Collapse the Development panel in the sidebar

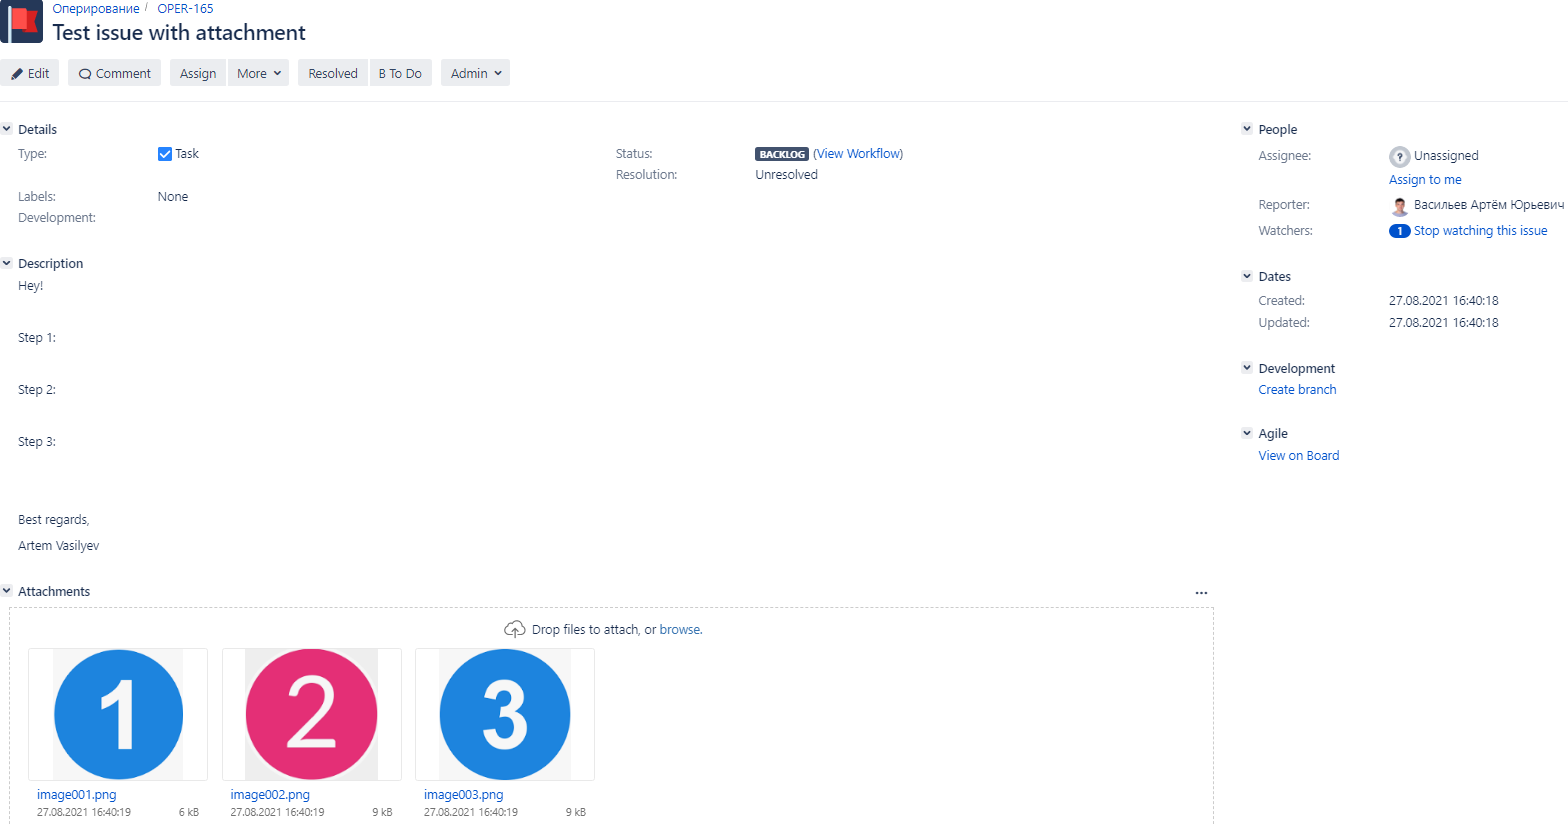pos(1247,368)
